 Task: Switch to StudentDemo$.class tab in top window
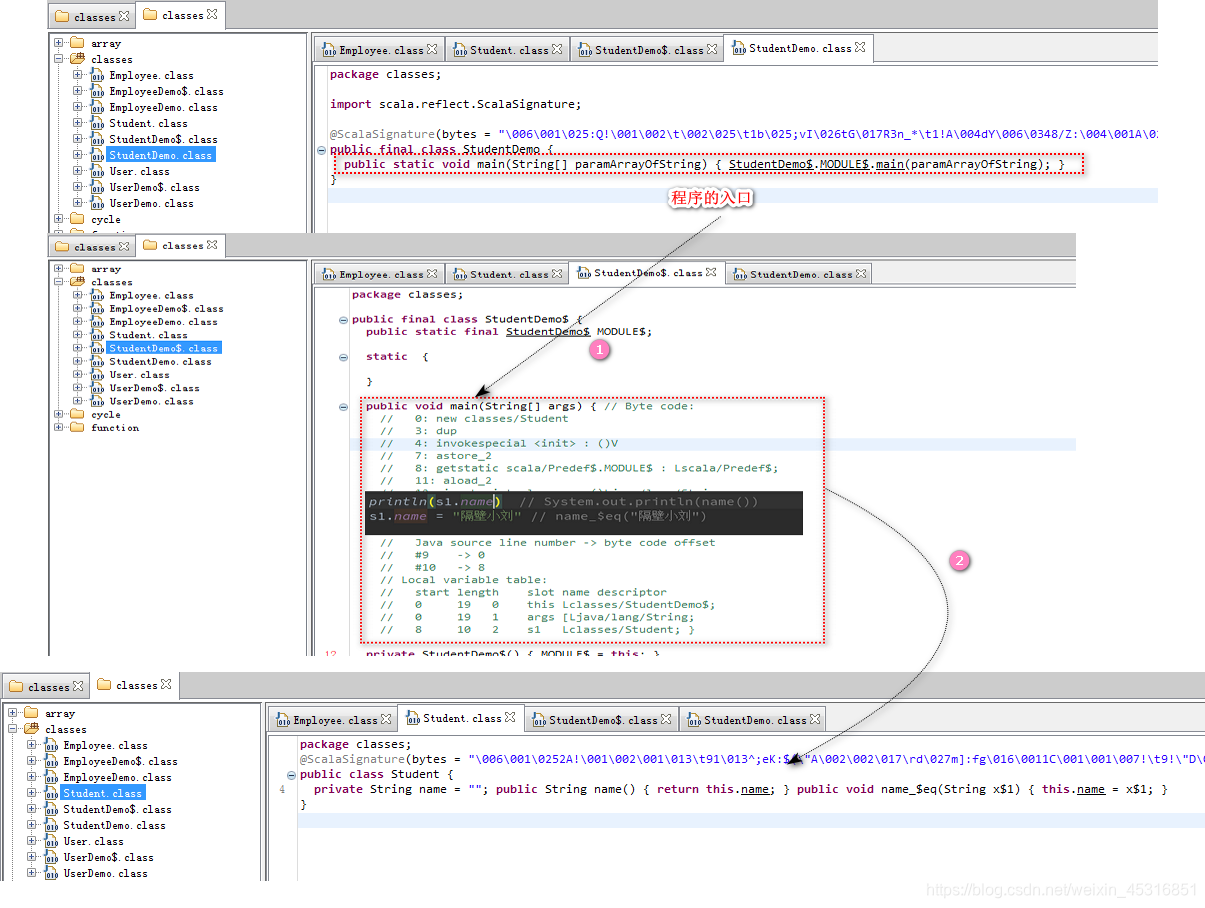[x=648, y=50]
